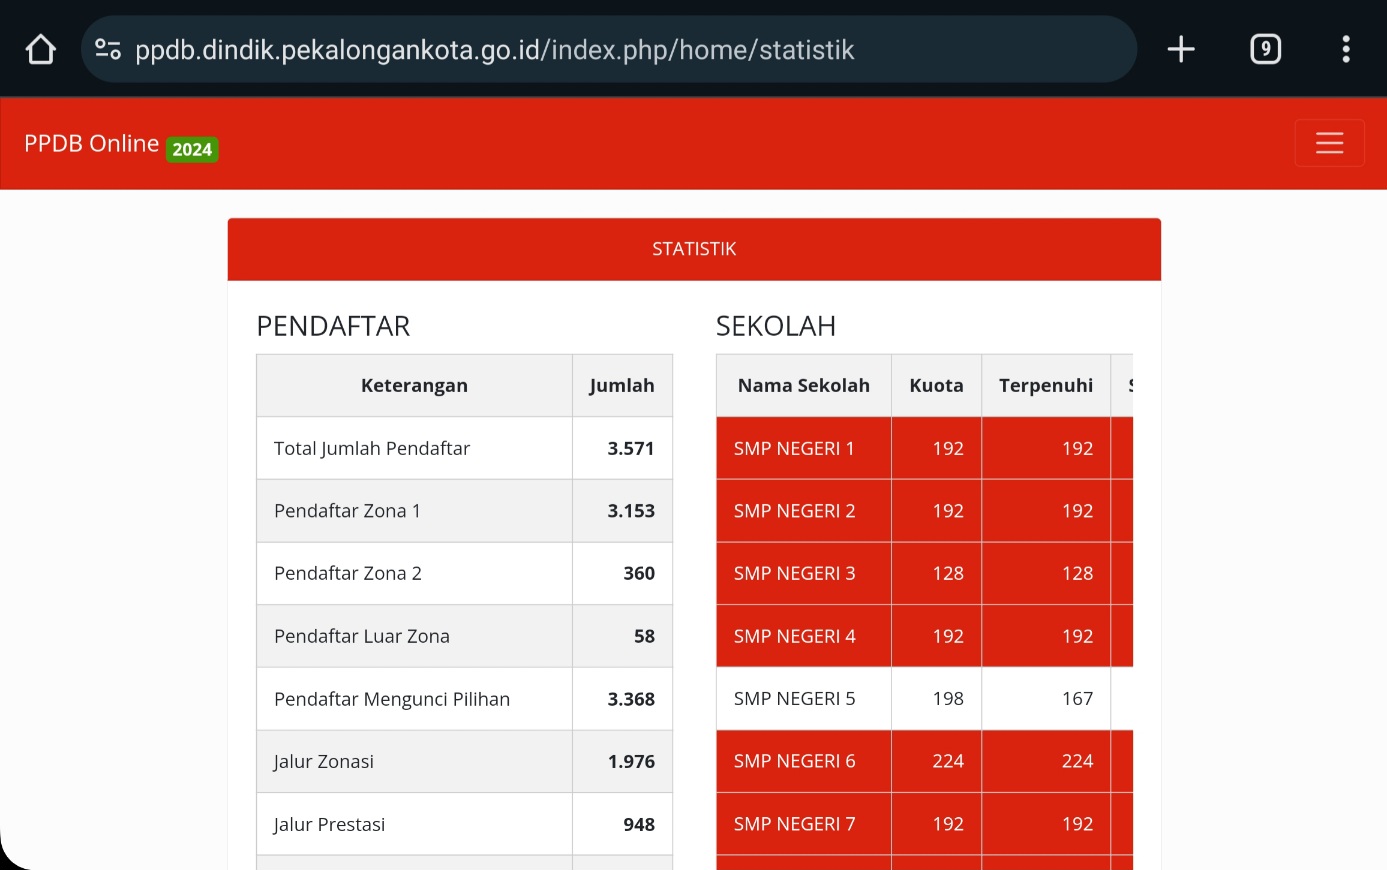Viewport: 1387px width, 870px height.
Task: Click the 2024 green badge
Action: coord(192,149)
